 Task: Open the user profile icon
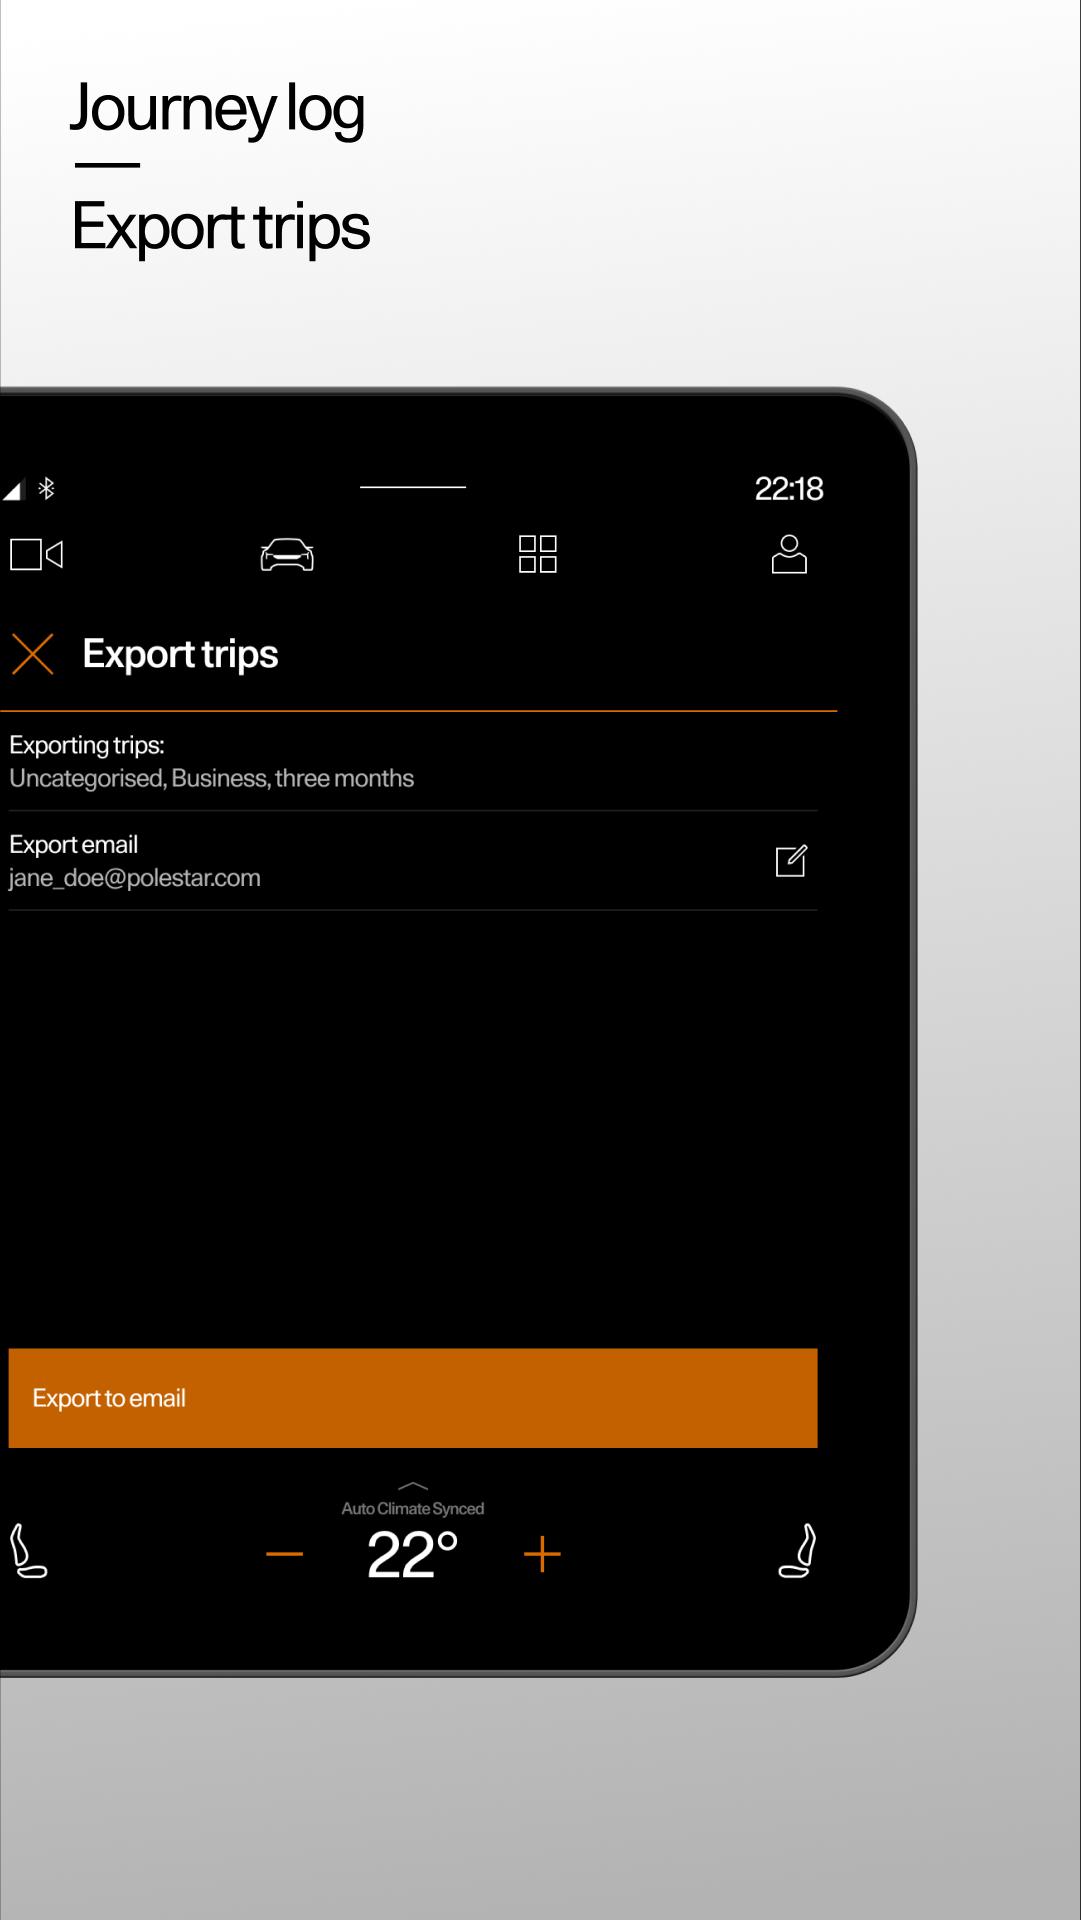[789, 554]
